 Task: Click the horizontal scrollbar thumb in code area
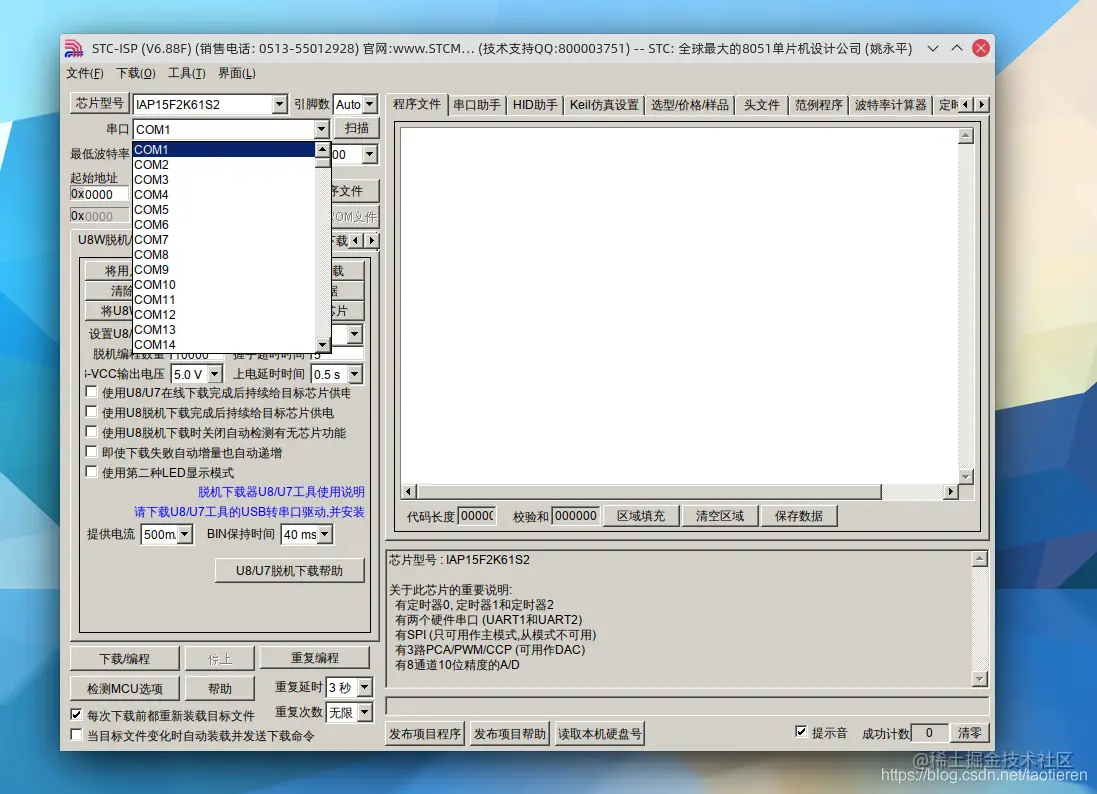(649, 492)
